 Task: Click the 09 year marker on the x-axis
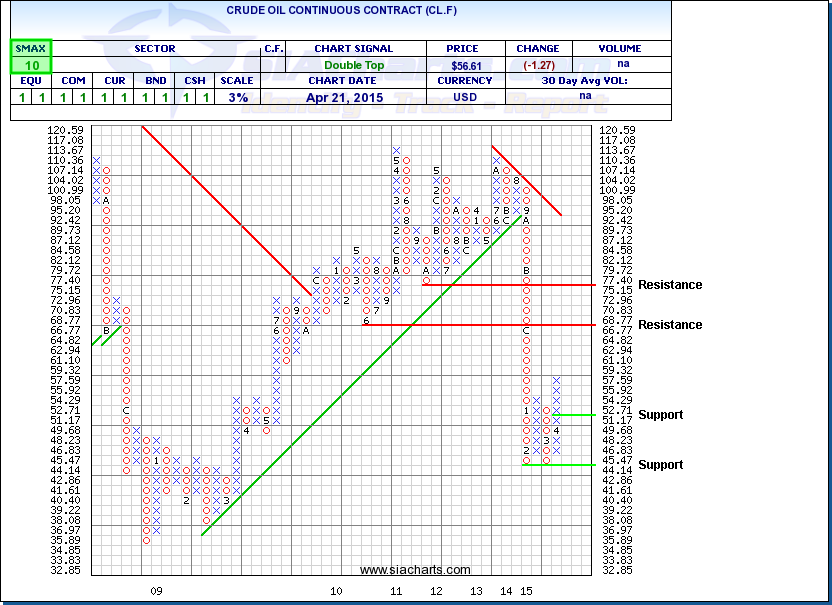point(156,592)
